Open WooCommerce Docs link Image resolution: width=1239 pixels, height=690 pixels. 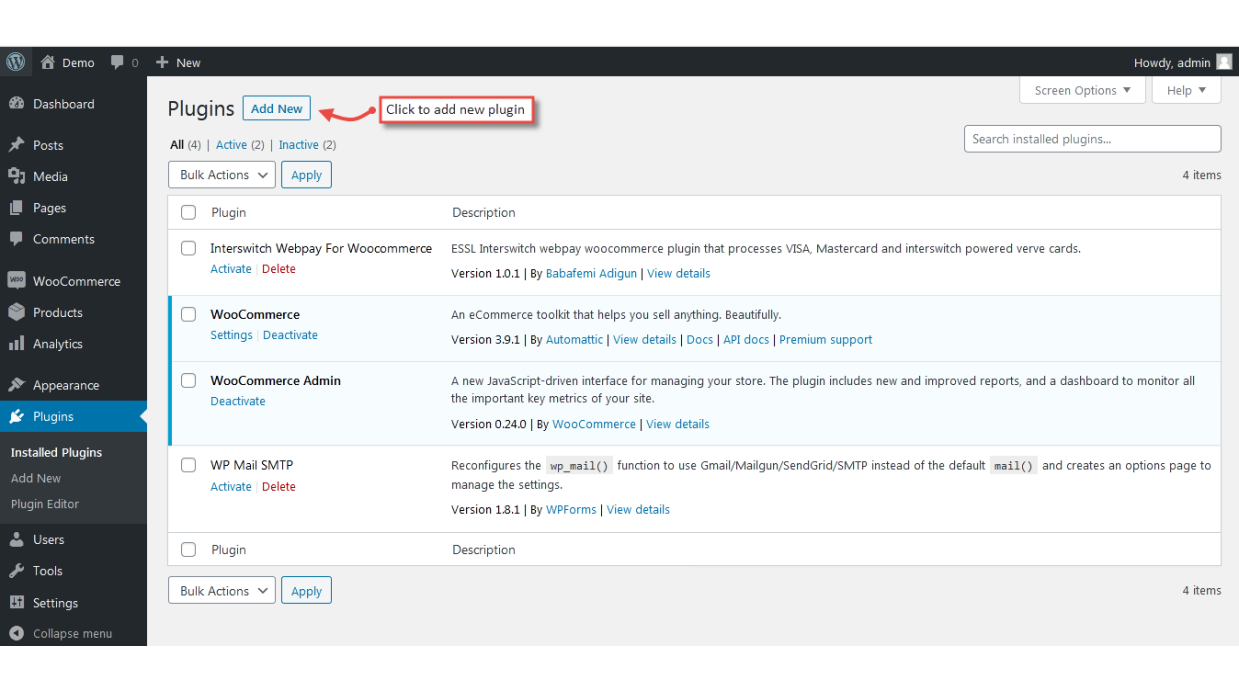pyautogui.click(x=700, y=340)
